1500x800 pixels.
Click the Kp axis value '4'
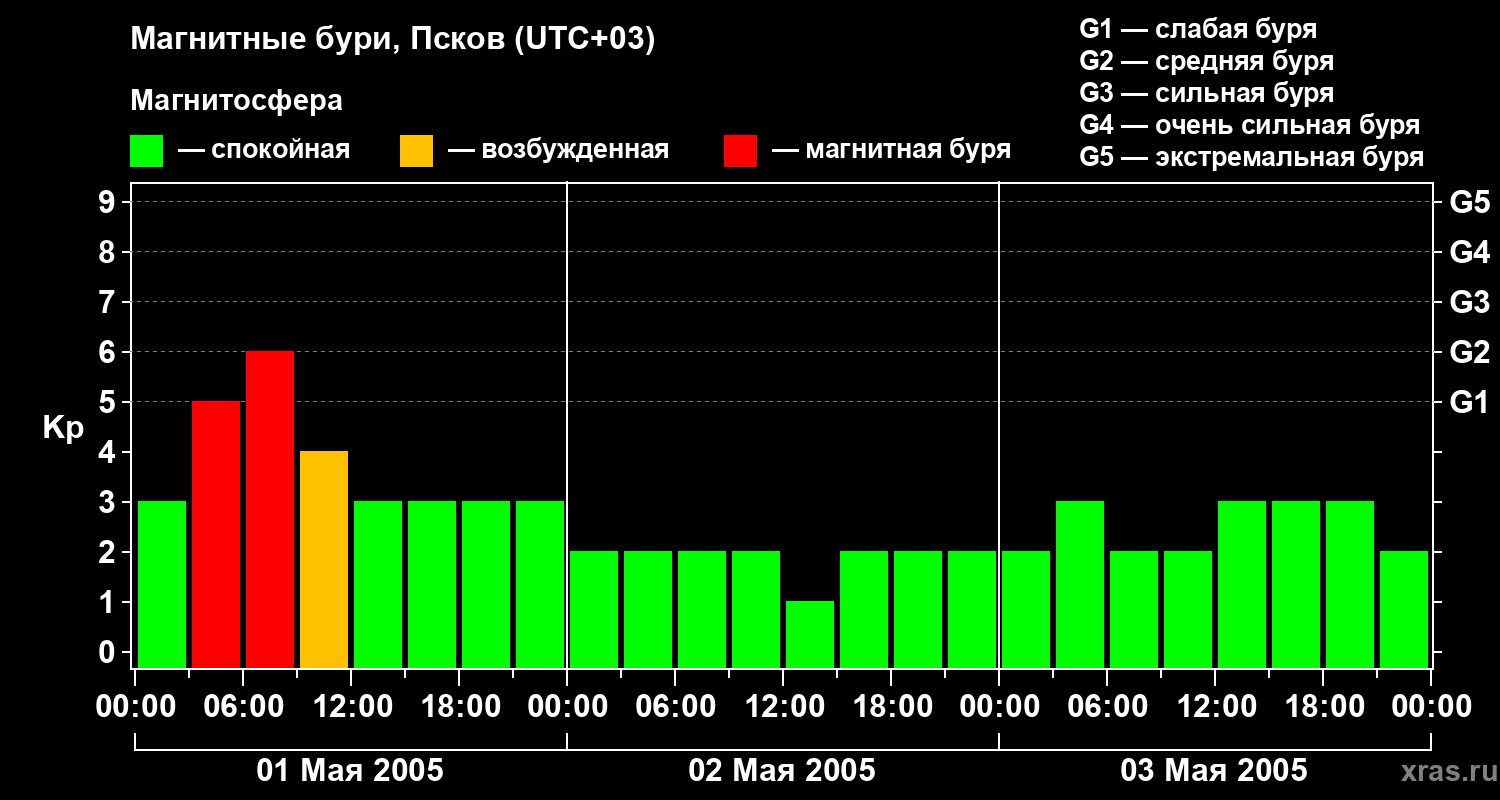tap(109, 452)
